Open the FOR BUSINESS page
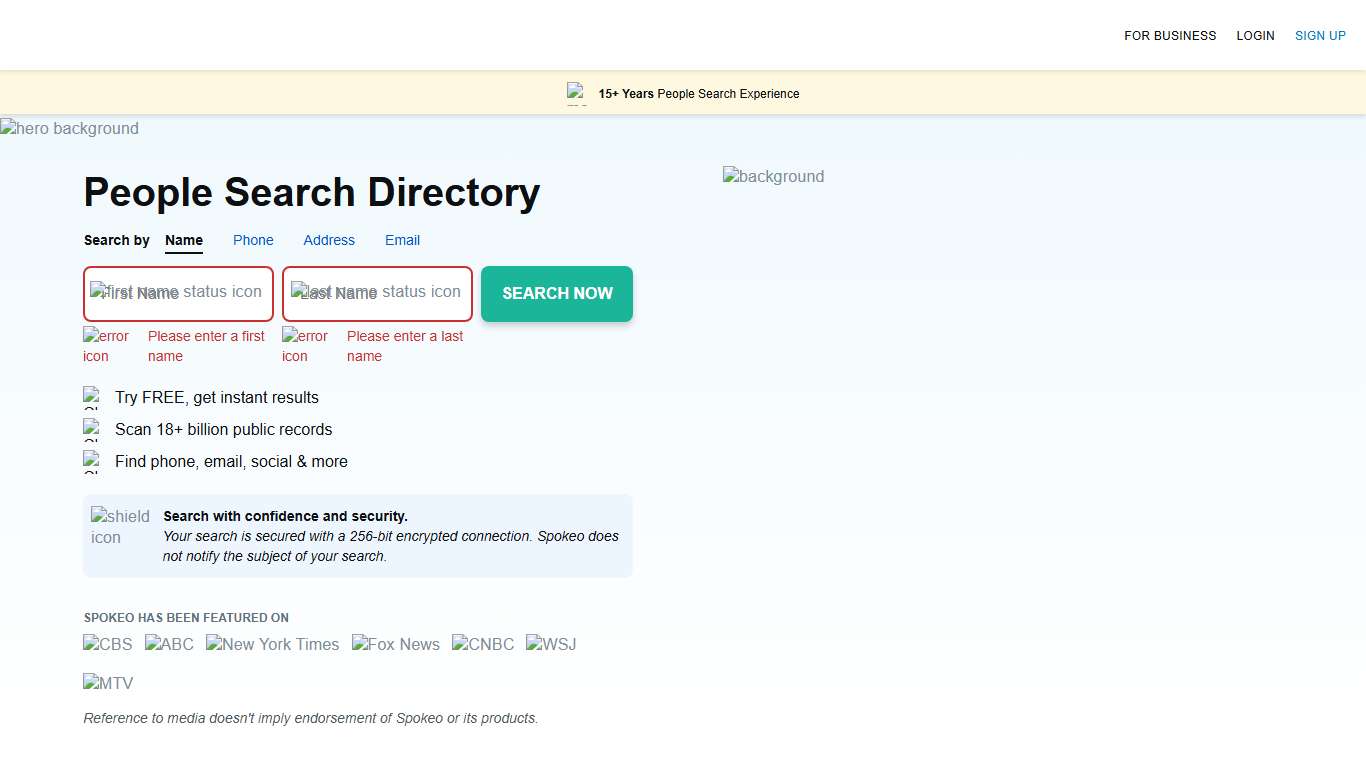 point(1170,35)
